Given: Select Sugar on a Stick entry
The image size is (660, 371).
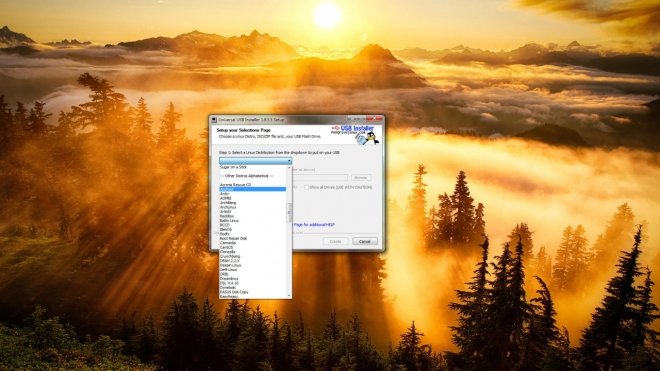Looking at the screenshot, I should point(233,167).
